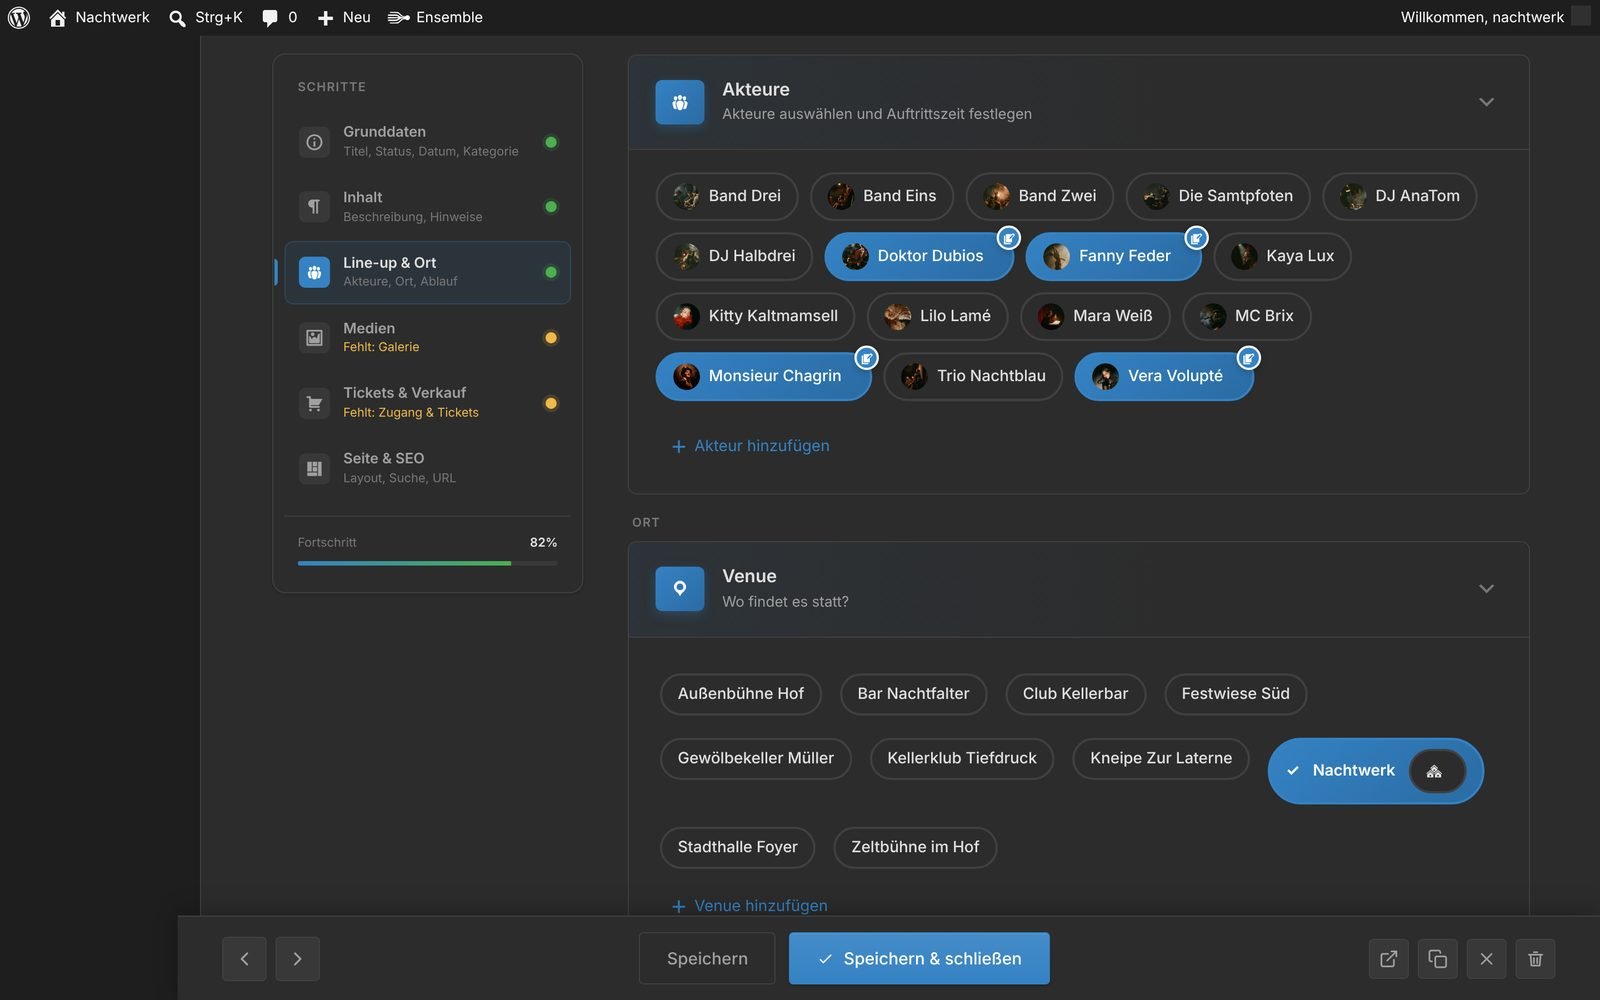Click Venue hinzufügen link
1600x1000 pixels.
coord(749,906)
